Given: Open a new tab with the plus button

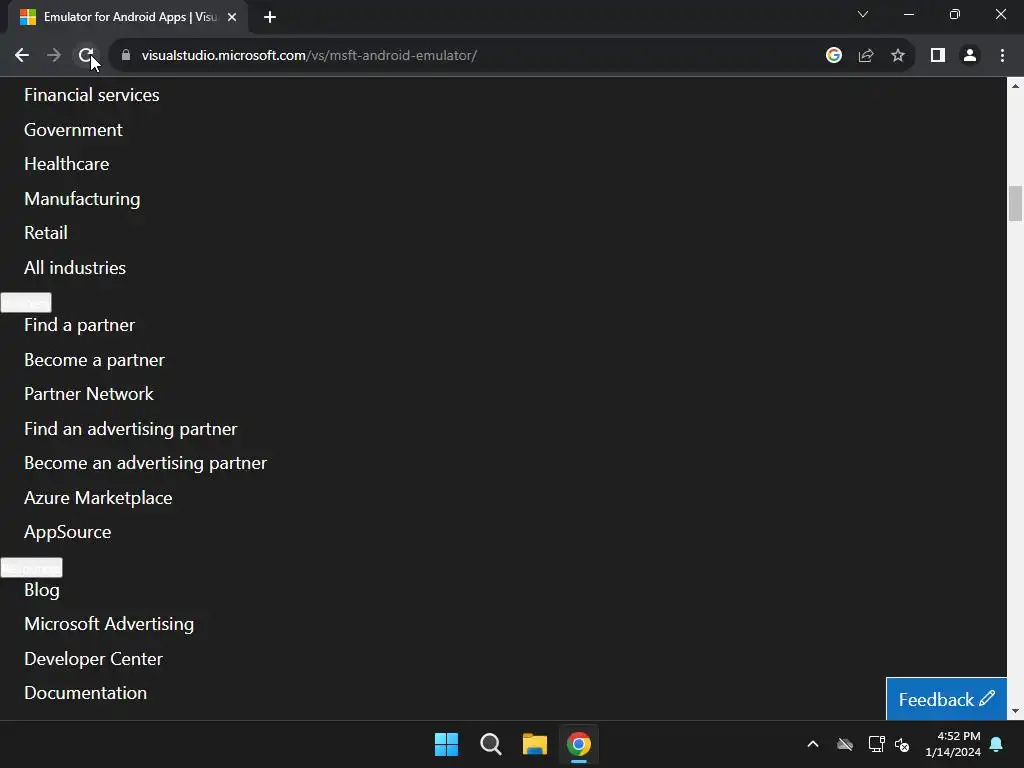Looking at the screenshot, I should (270, 17).
